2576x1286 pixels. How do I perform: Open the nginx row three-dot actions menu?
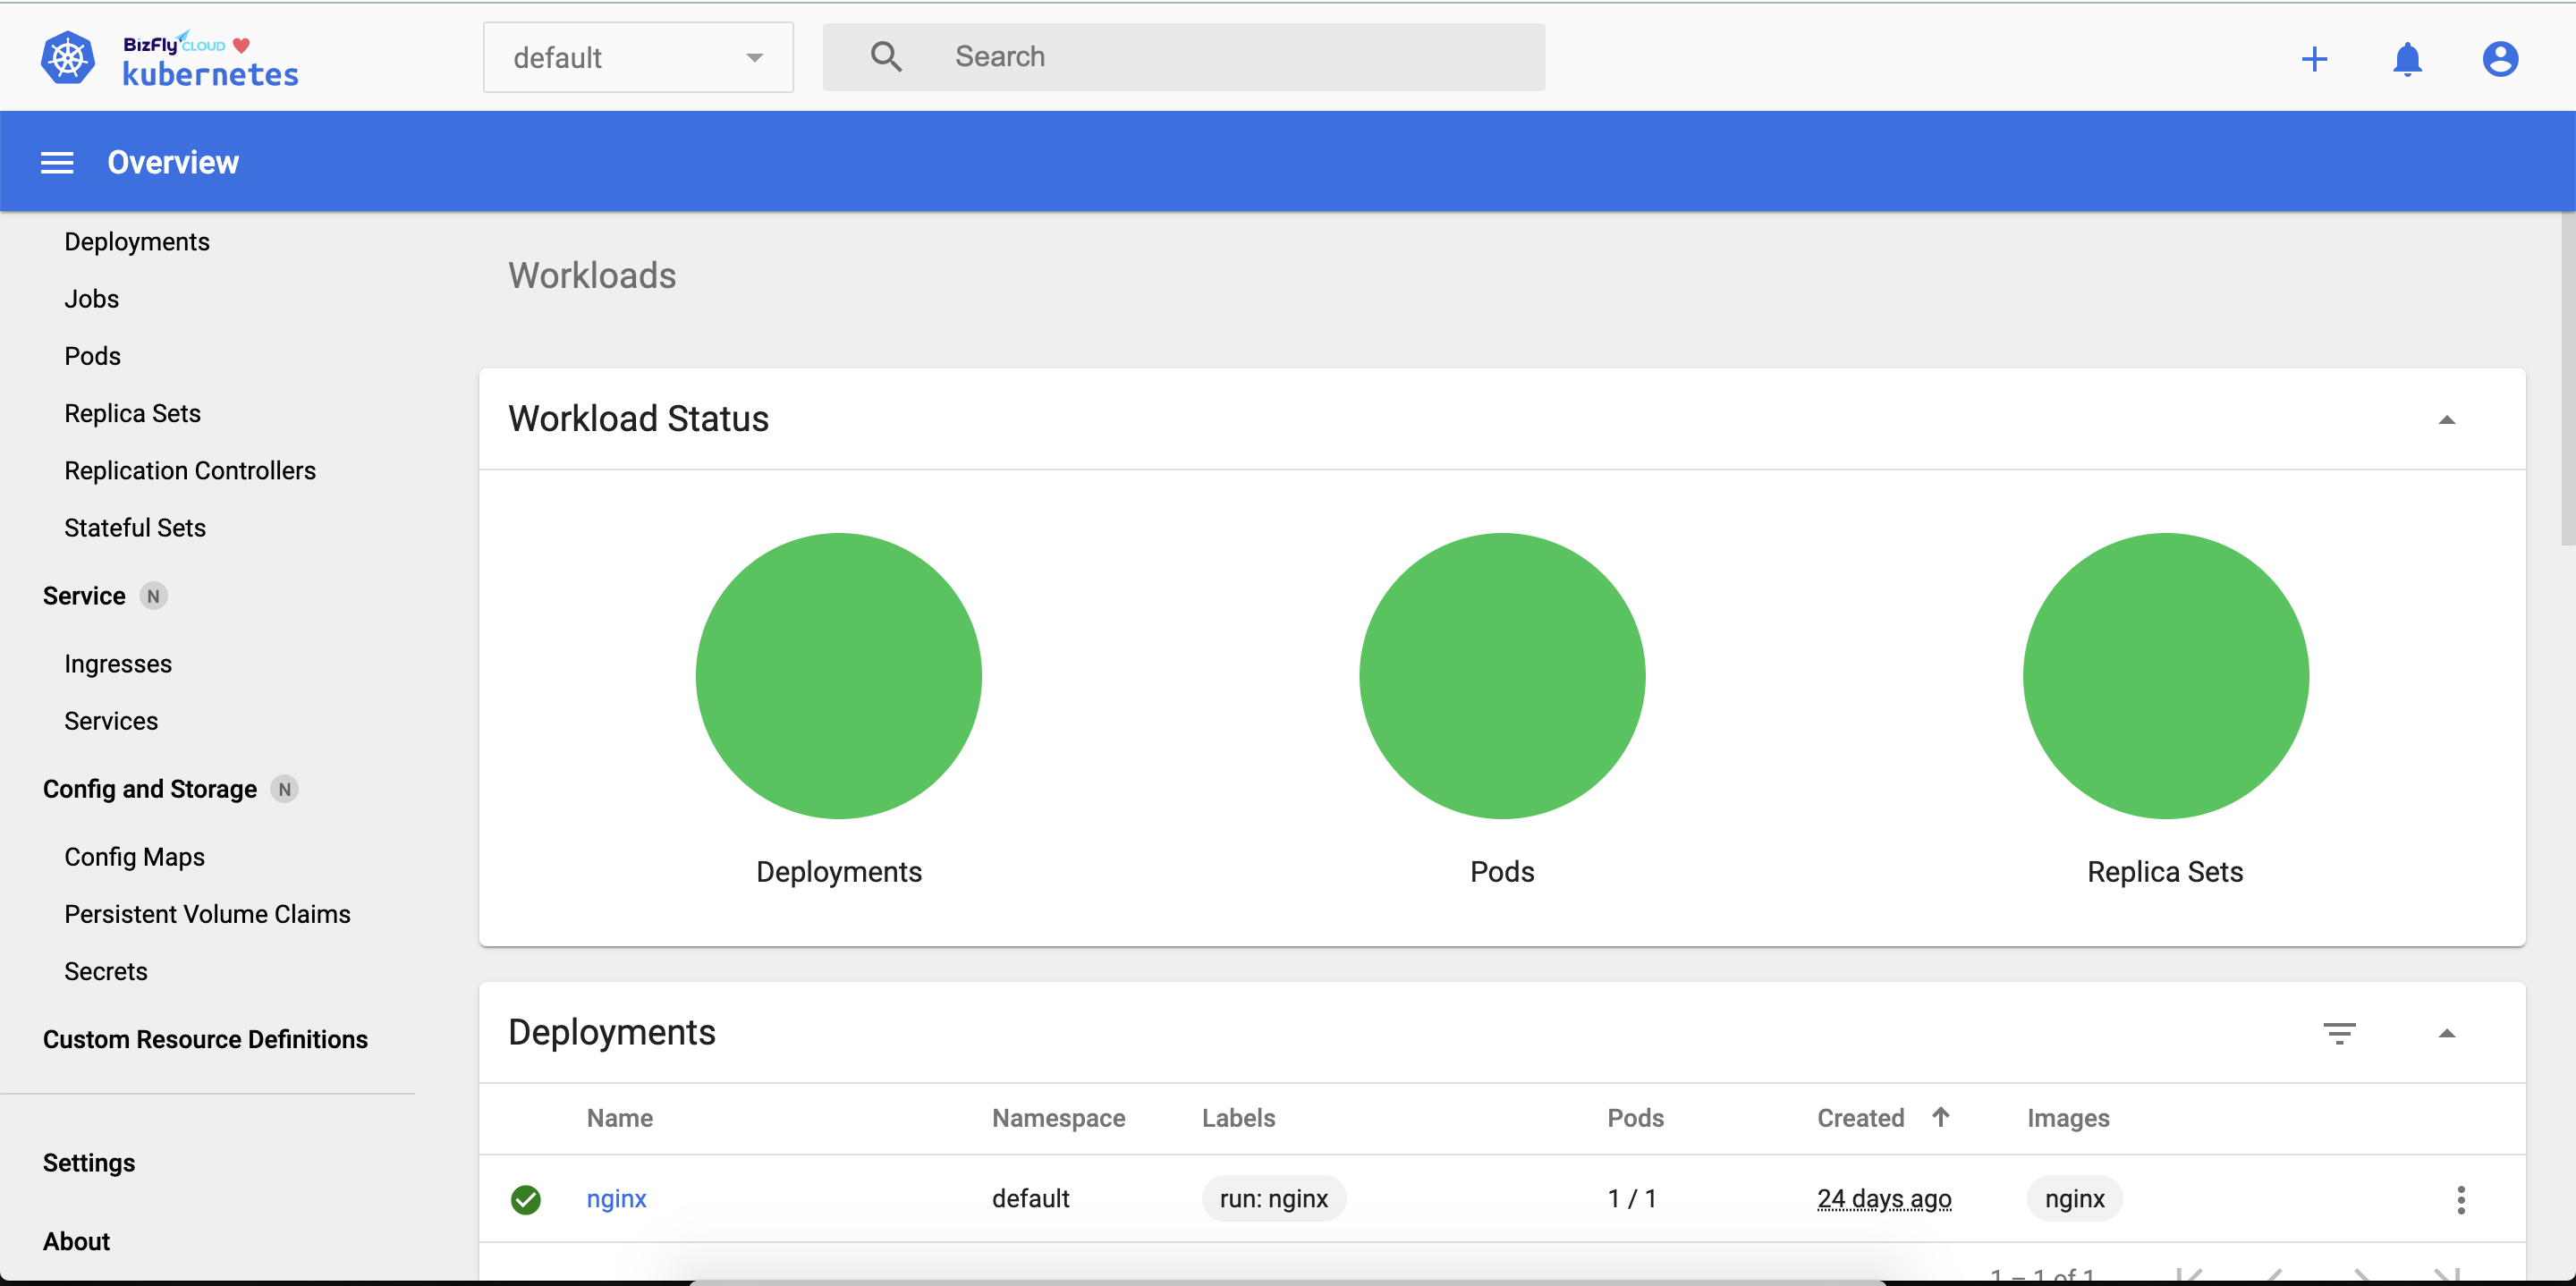pyautogui.click(x=2461, y=1199)
